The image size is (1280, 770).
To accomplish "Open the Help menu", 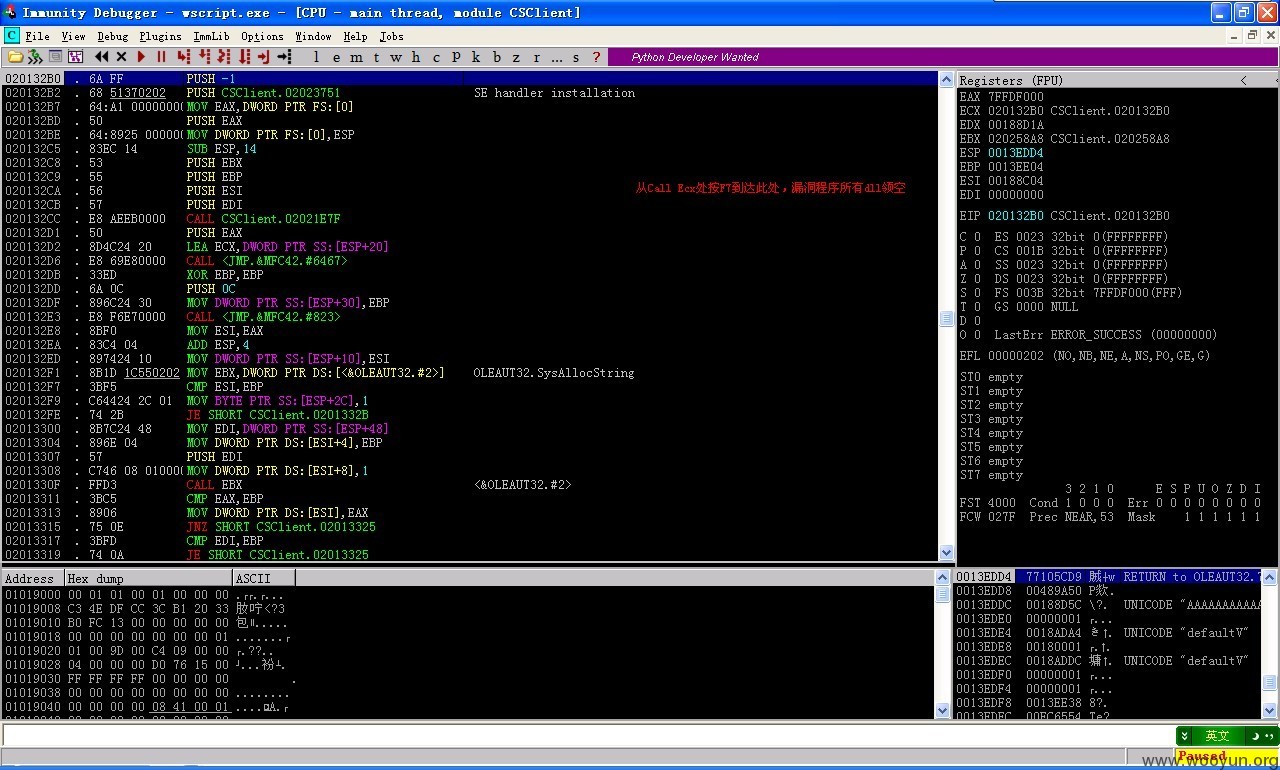I will point(355,36).
